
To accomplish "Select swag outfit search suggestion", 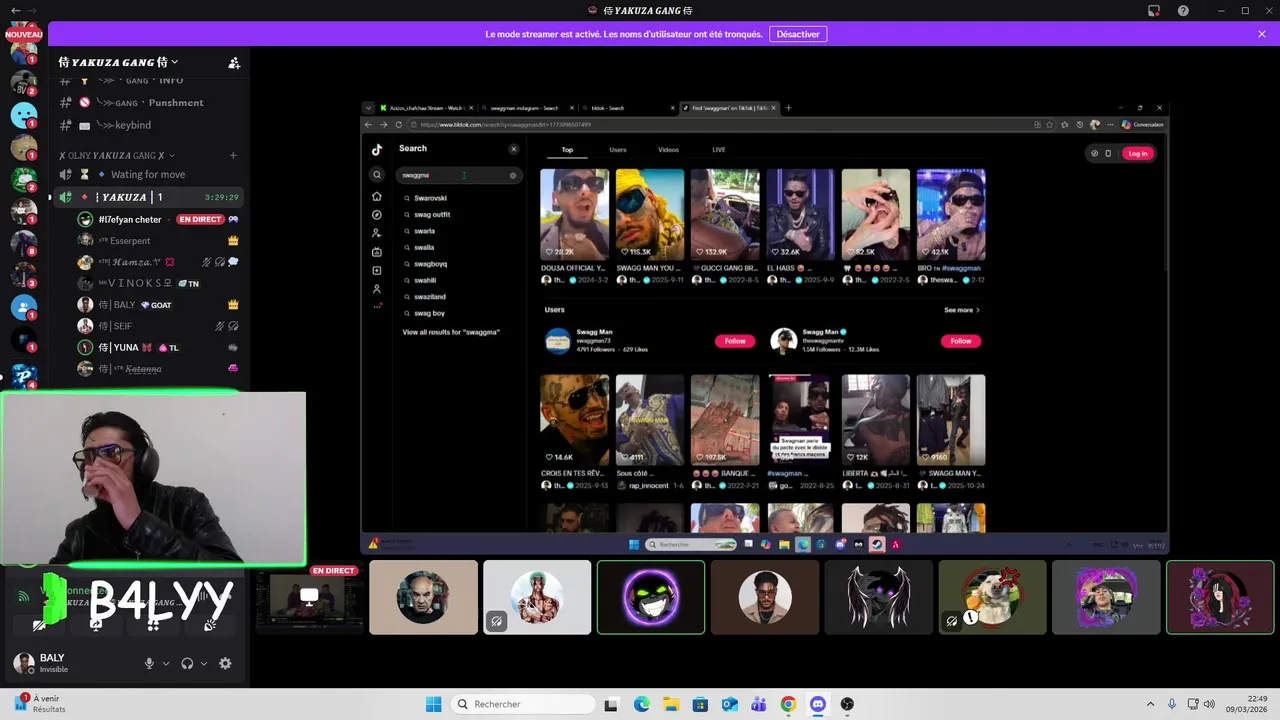I will [432, 214].
